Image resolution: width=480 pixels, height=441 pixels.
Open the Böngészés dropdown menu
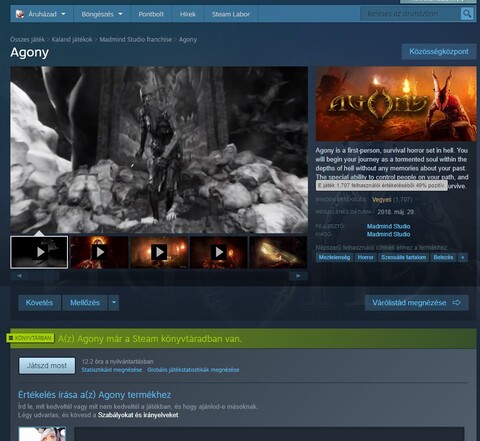(102, 14)
